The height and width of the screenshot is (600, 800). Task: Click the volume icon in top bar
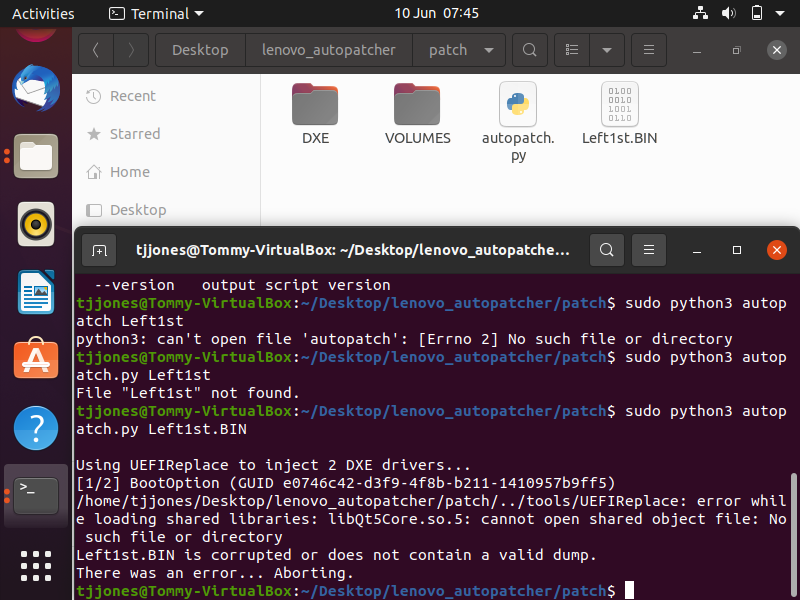tap(729, 13)
